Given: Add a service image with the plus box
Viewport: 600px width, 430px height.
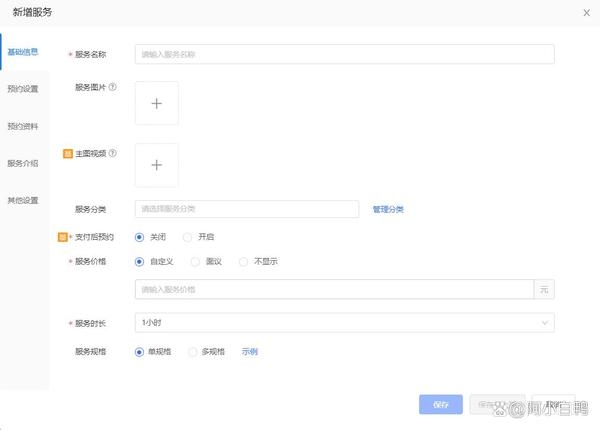Looking at the screenshot, I should pos(157,103).
